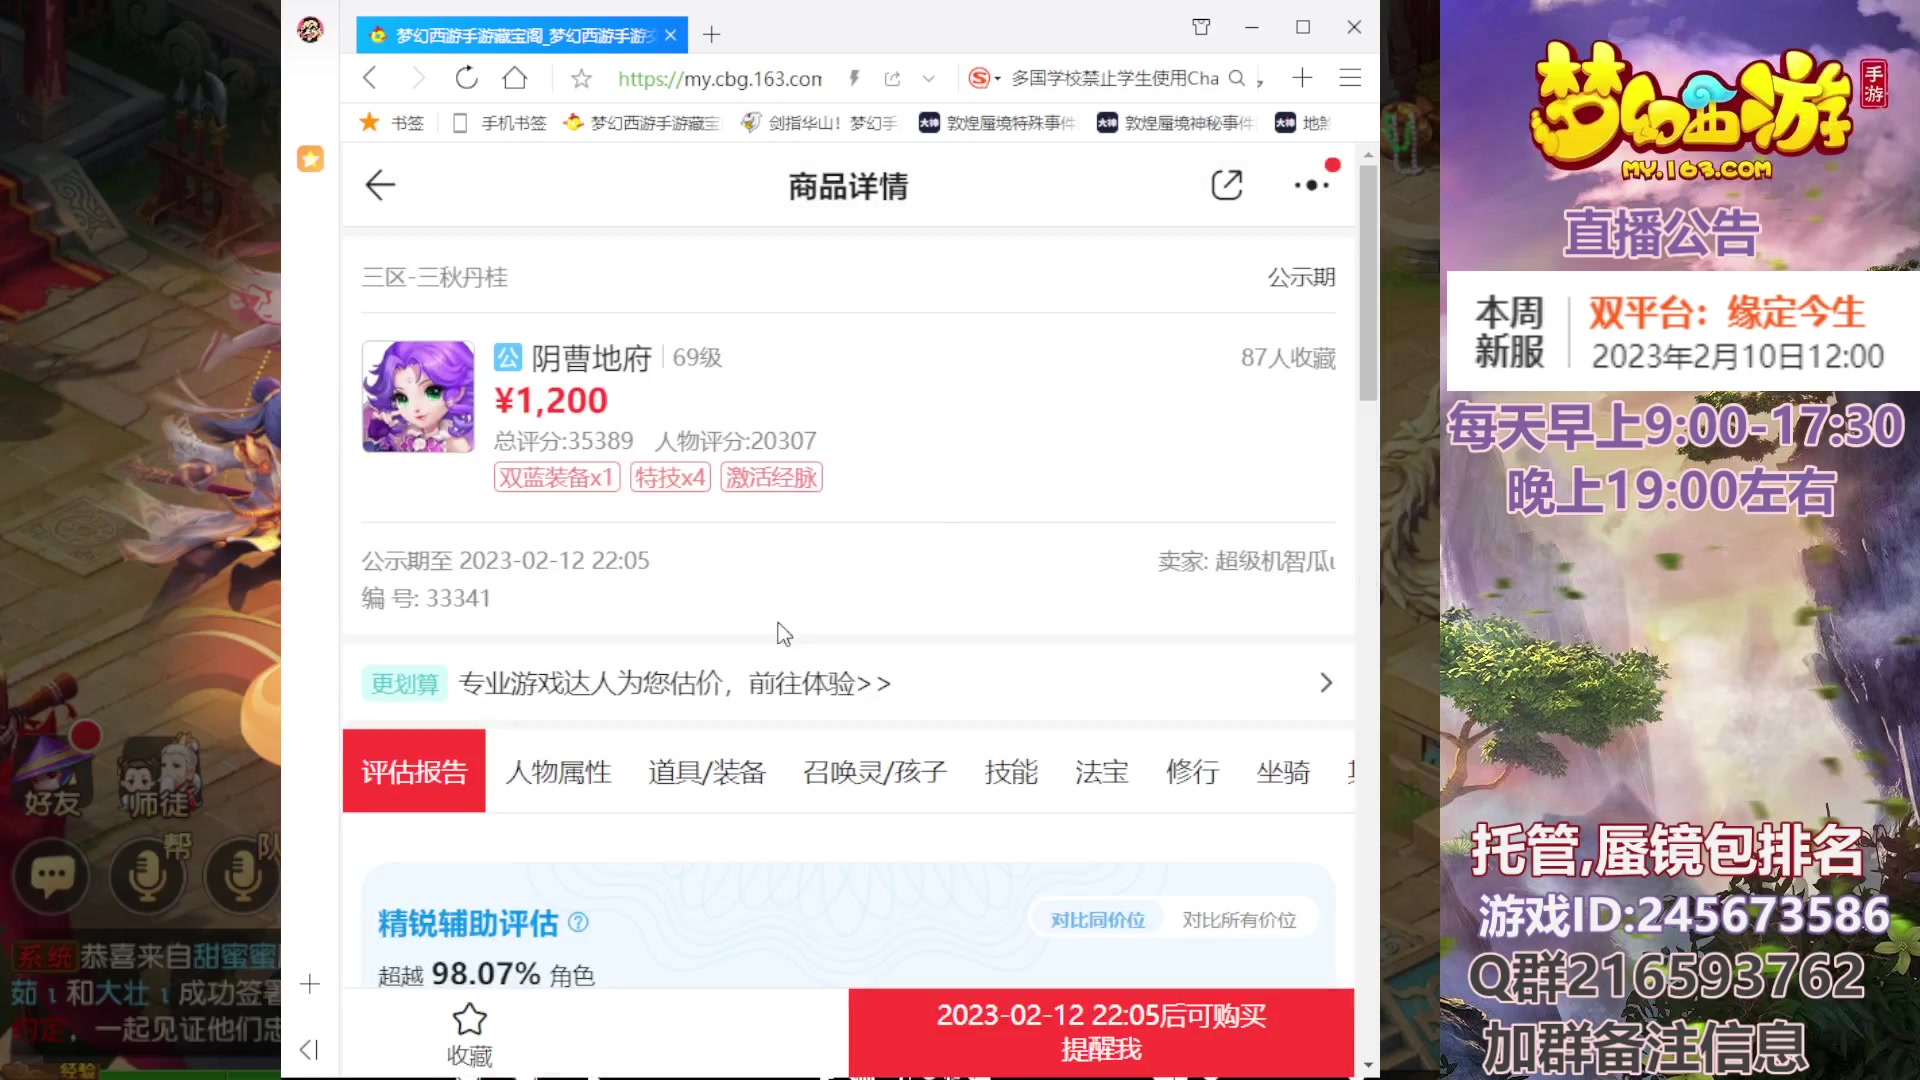The image size is (1920, 1080).
Task: Click the 特技x4 tag
Action: click(x=670, y=477)
